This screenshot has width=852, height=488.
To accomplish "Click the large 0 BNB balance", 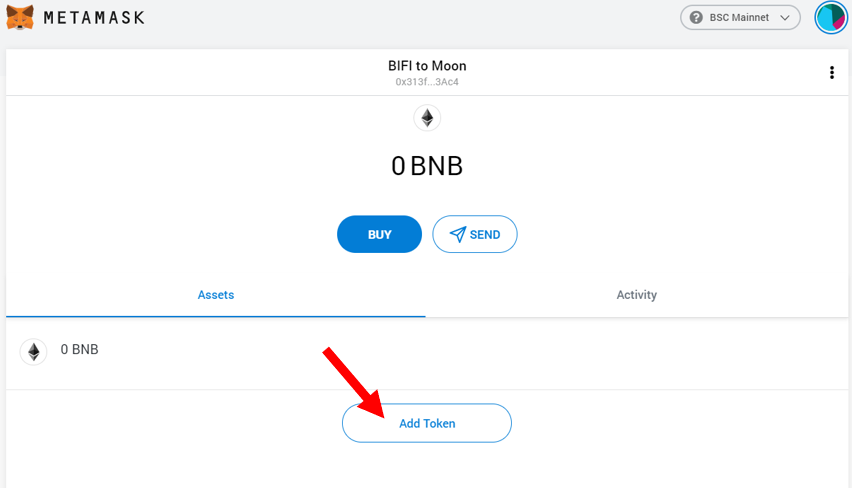I will [427, 166].
